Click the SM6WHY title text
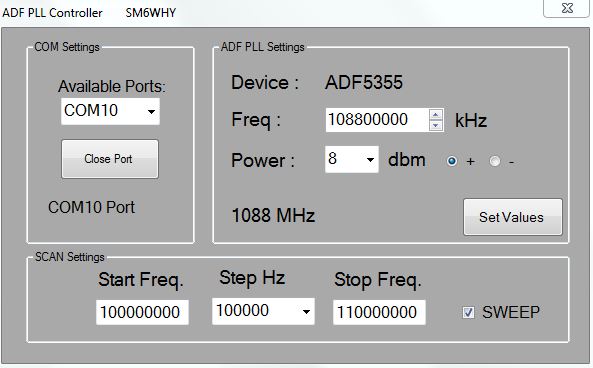Viewport: 593px width, 368px height. point(151,13)
